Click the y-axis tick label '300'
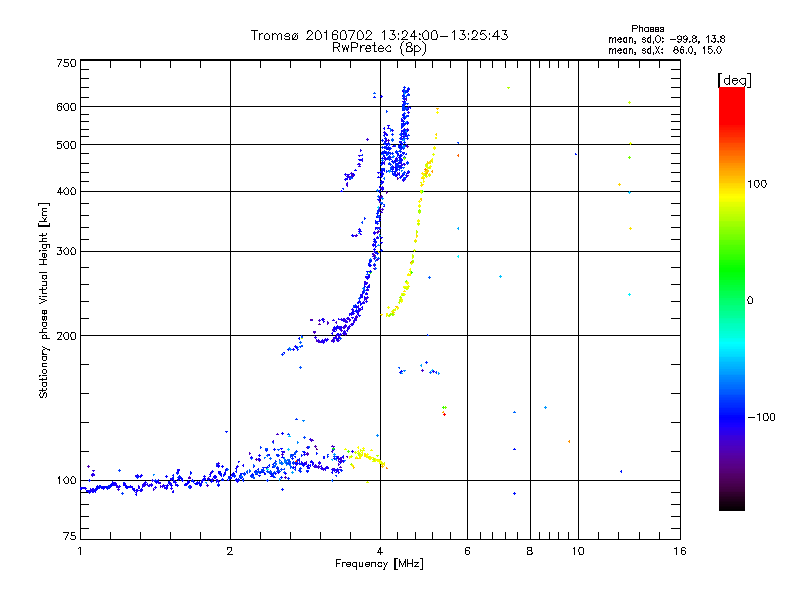 tap(66, 252)
